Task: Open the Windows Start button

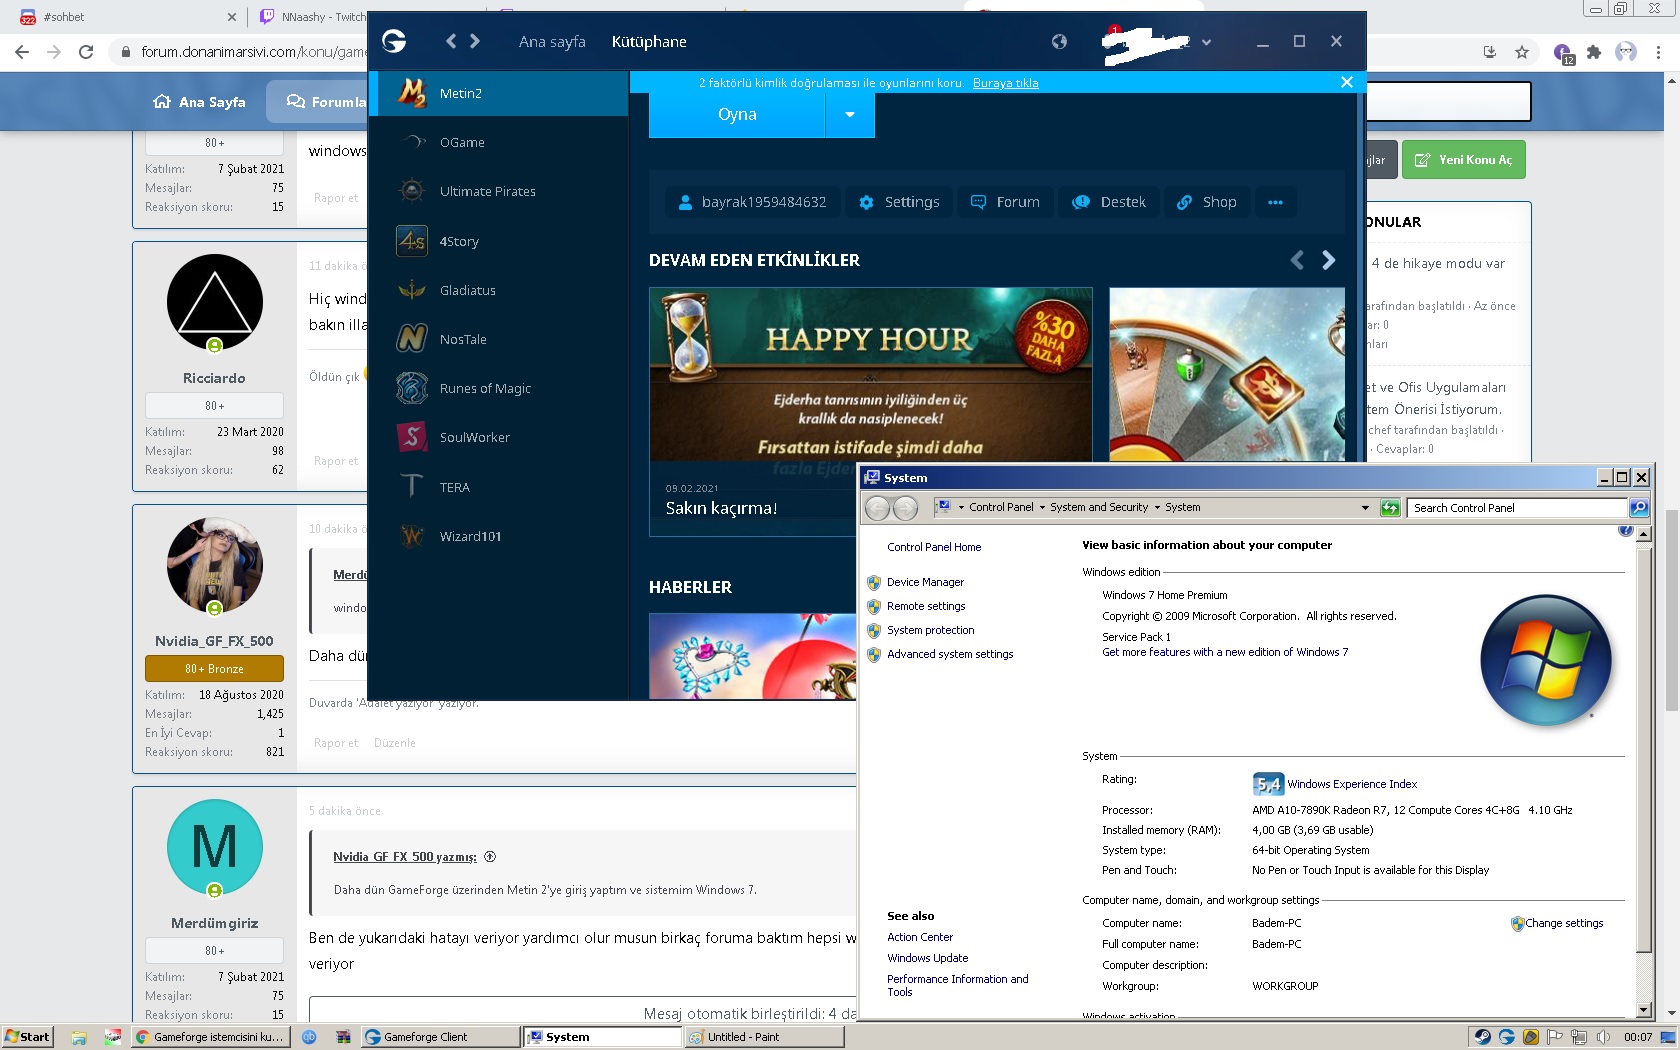Action: [x=27, y=1037]
